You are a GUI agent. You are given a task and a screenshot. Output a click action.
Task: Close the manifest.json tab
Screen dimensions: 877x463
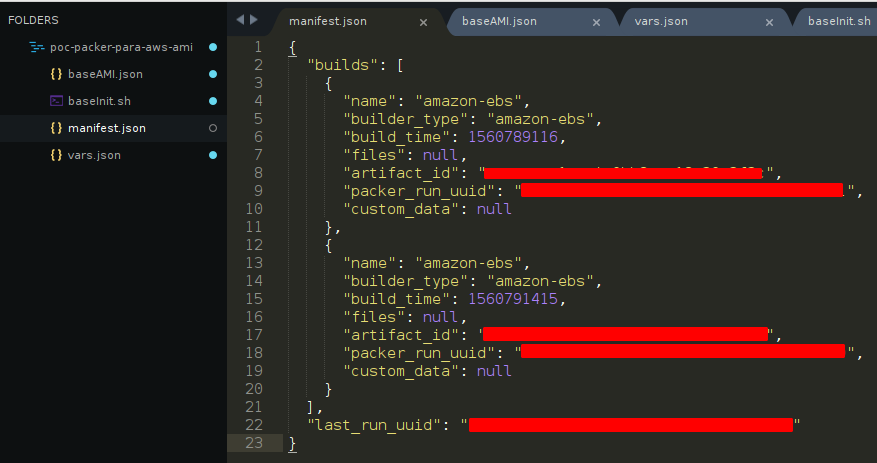424,21
